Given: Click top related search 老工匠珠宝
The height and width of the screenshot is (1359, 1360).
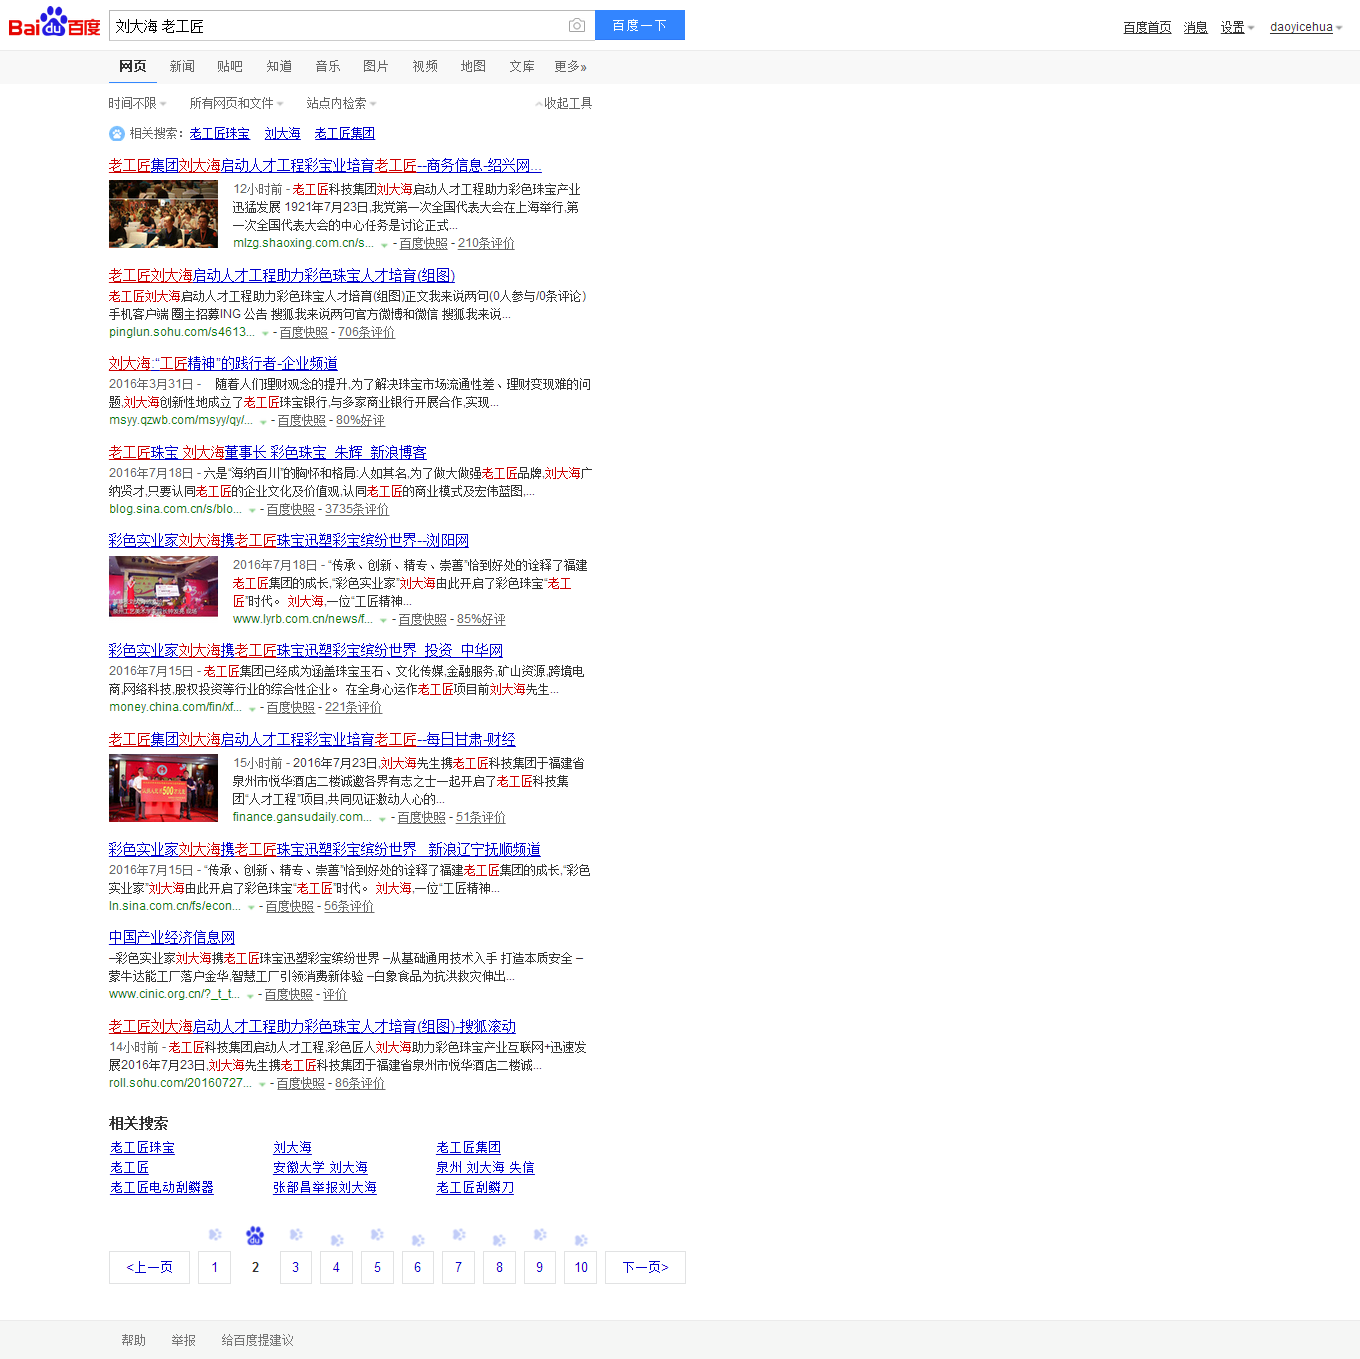Looking at the screenshot, I should click(220, 133).
